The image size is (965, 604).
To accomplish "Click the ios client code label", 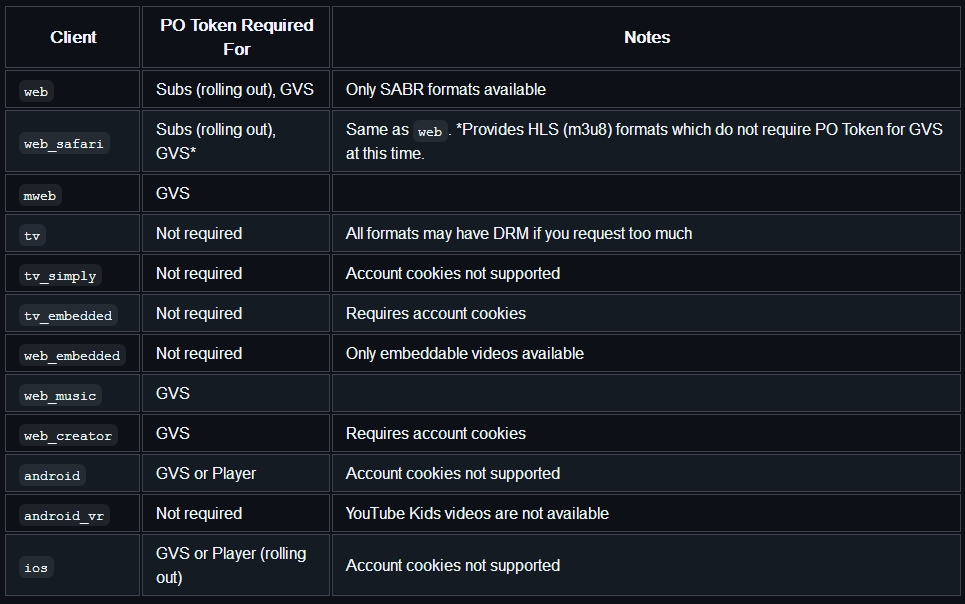I will tap(36, 567).
